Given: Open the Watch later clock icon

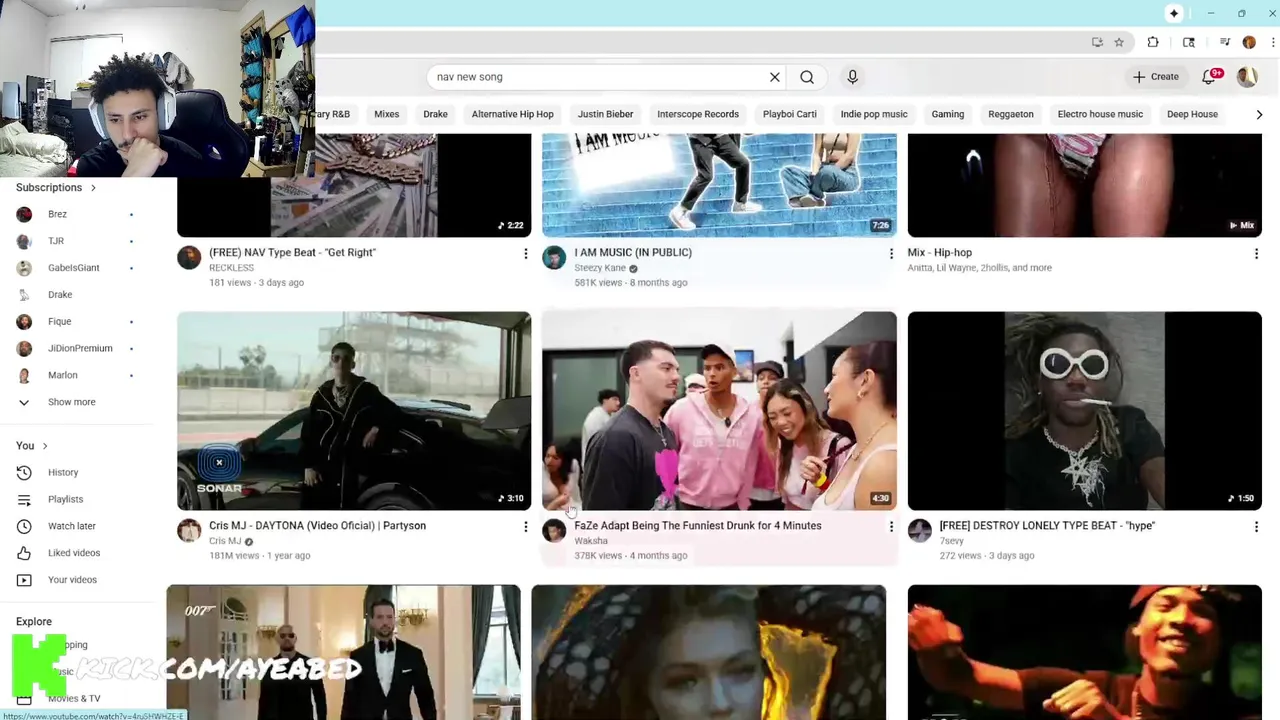Looking at the screenshot, I should 24,526.
